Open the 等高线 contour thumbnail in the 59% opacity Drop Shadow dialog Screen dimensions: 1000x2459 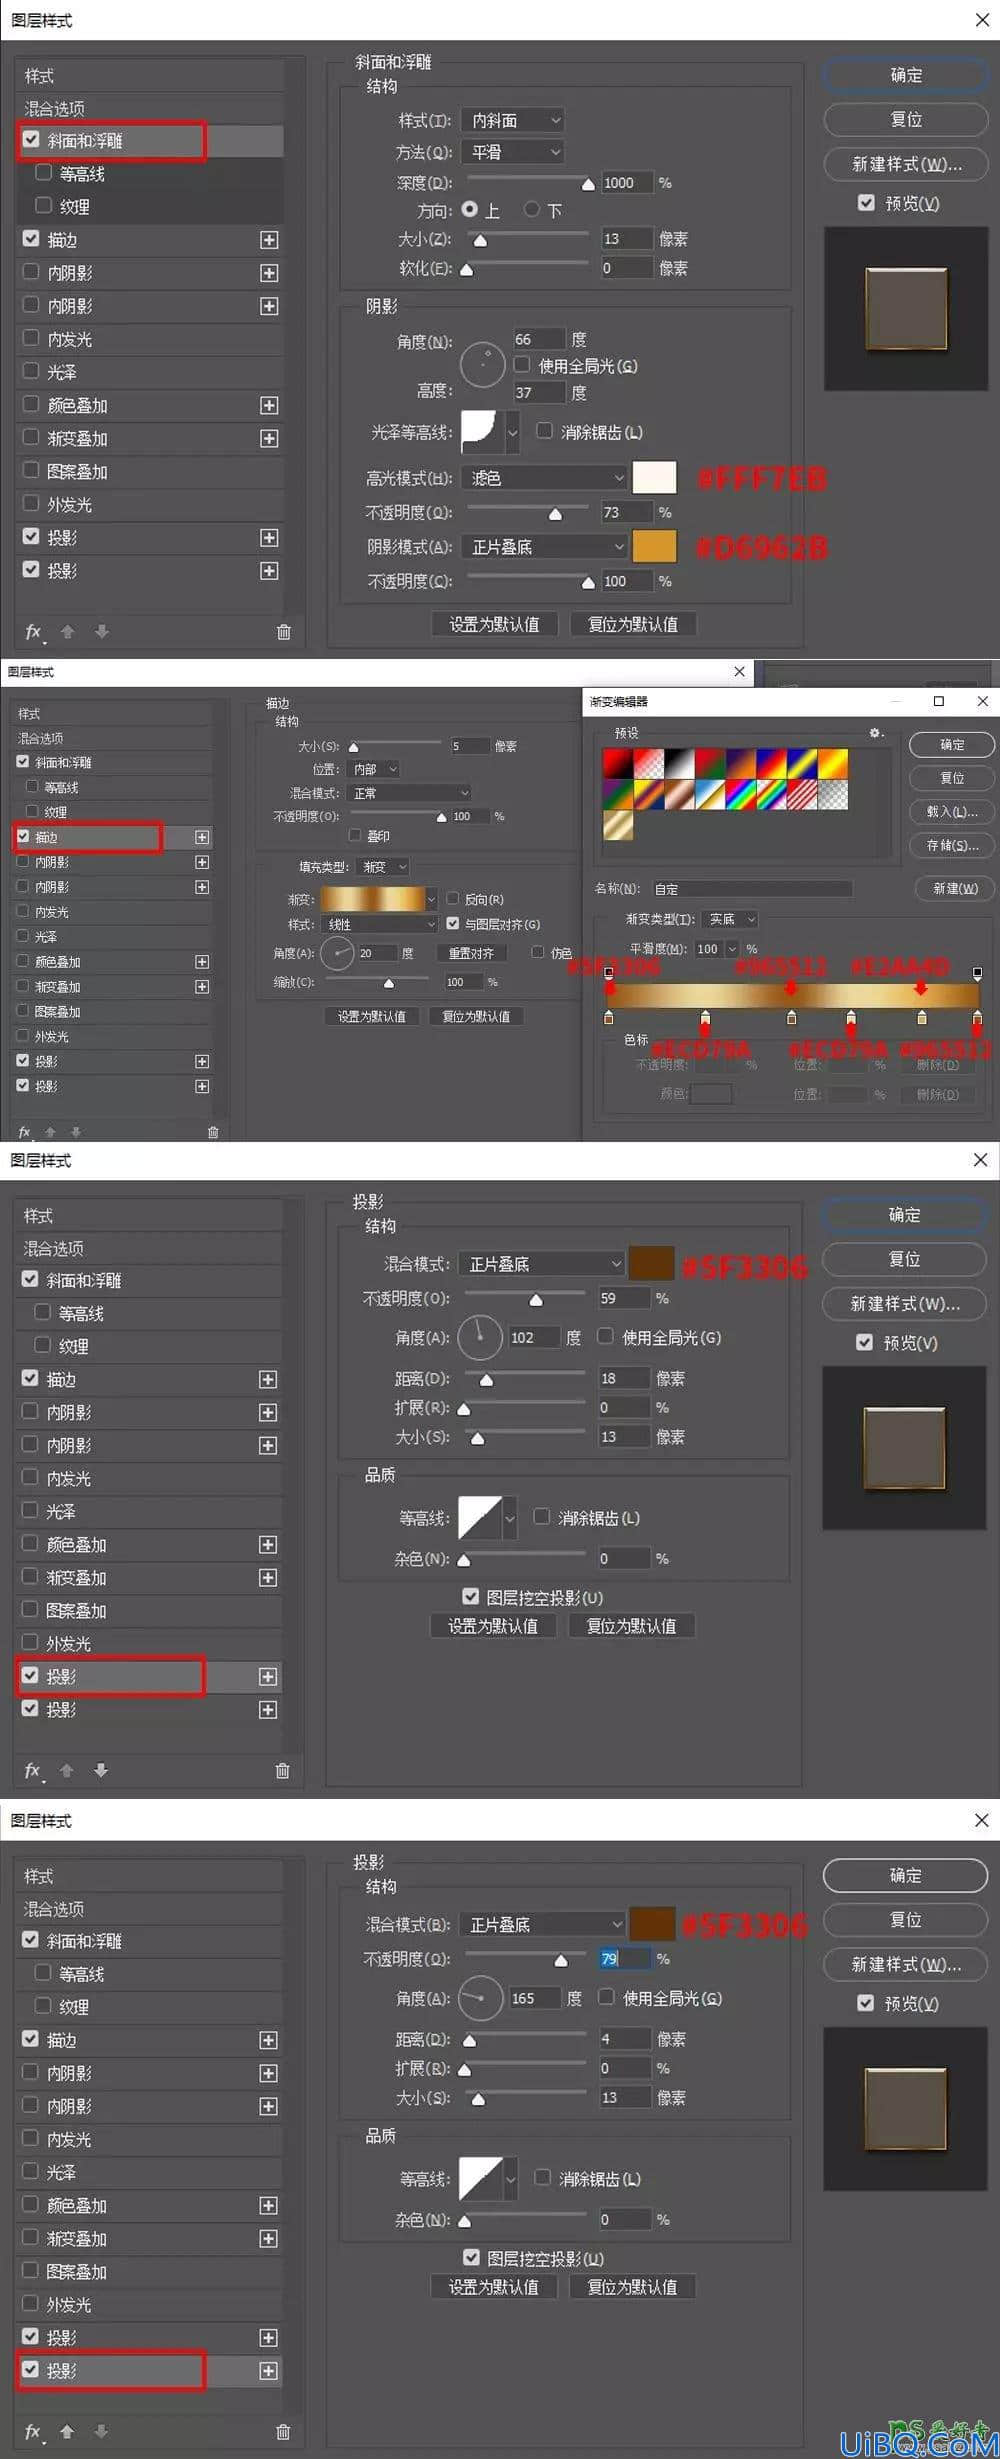coord(478,1518)
